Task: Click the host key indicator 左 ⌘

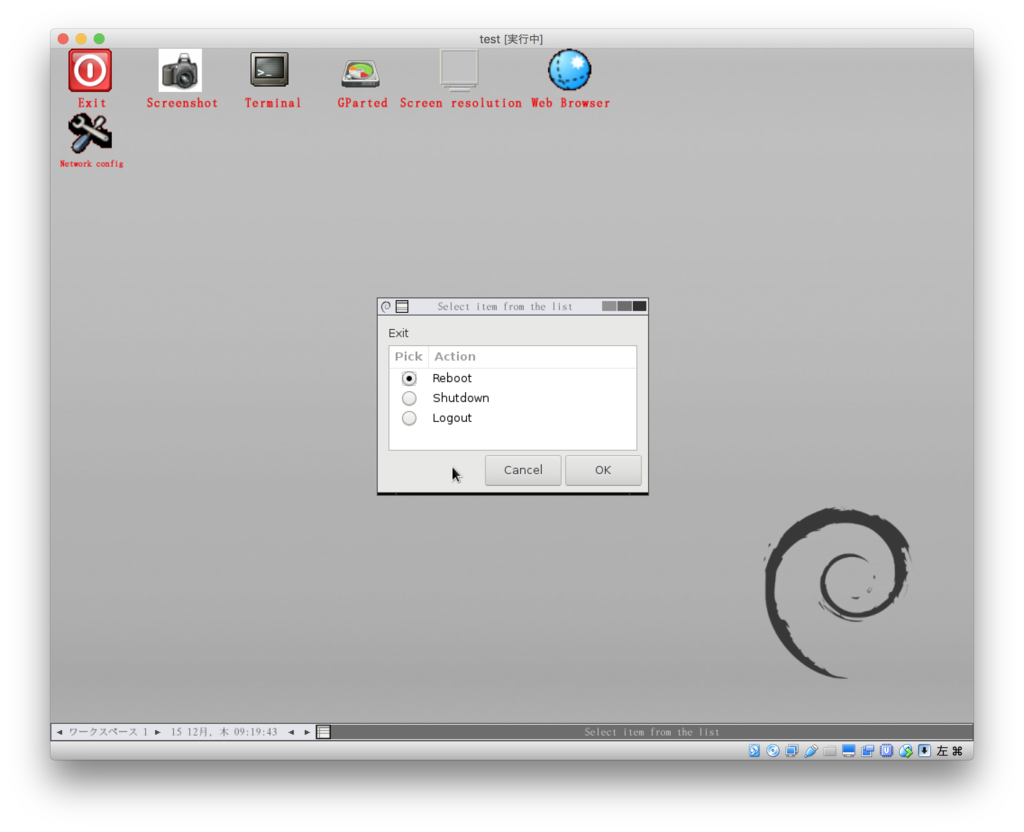Action: pyautogui.click(x=950, y=751)
